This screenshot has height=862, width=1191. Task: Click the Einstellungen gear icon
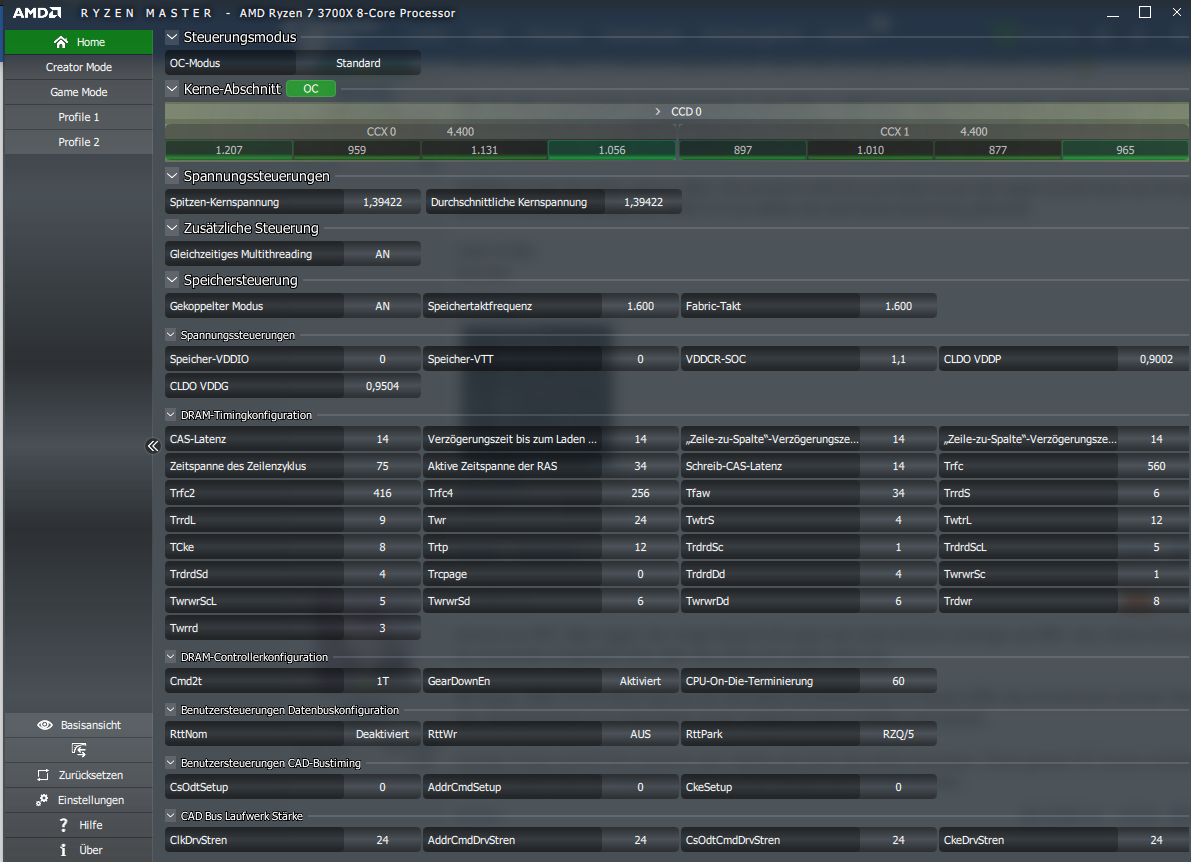point(42,800)
